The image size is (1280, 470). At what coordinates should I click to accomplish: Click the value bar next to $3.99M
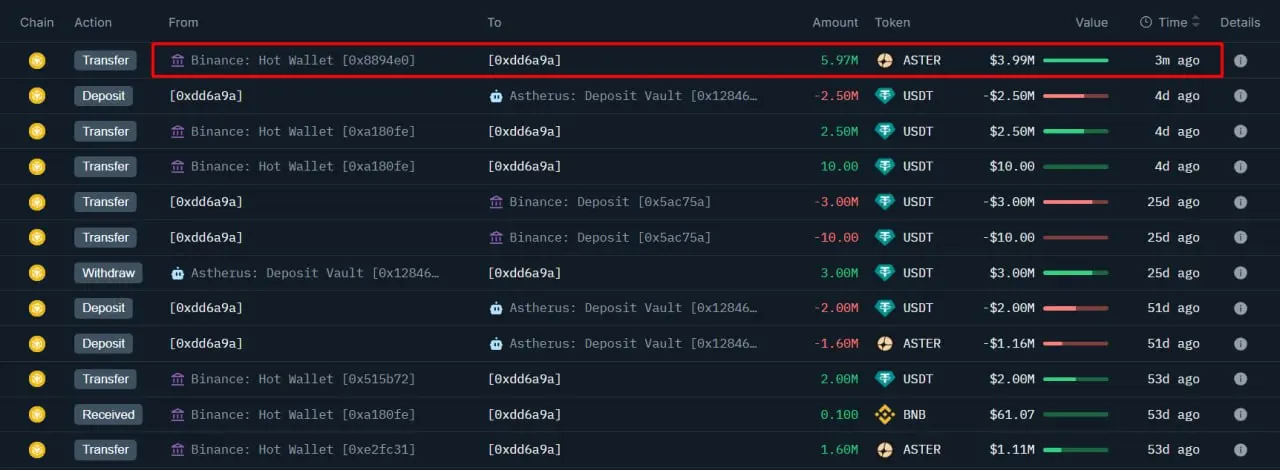1075,60
